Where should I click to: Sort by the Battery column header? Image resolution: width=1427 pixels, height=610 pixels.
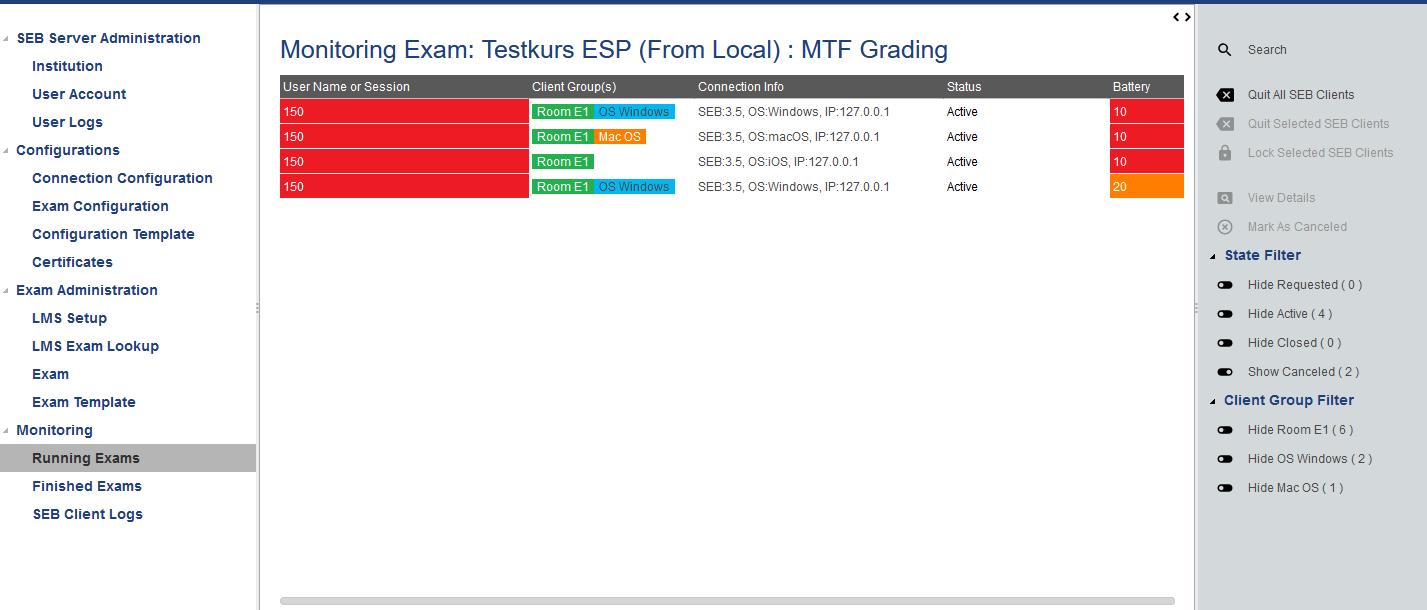tap(1131, 87)
